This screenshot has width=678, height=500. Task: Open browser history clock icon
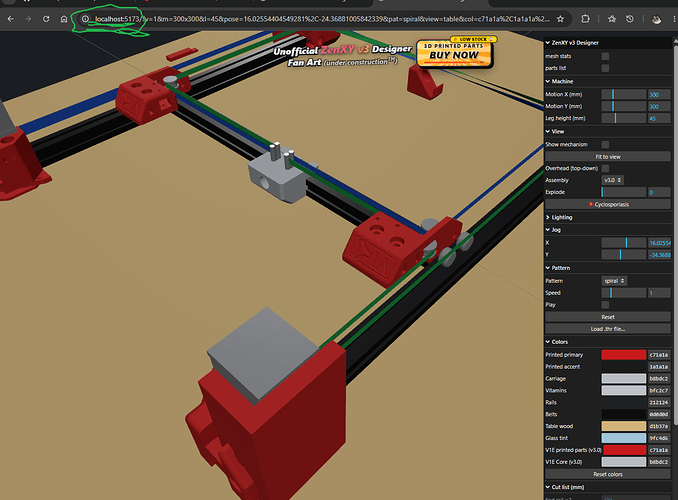pos(630,19)
